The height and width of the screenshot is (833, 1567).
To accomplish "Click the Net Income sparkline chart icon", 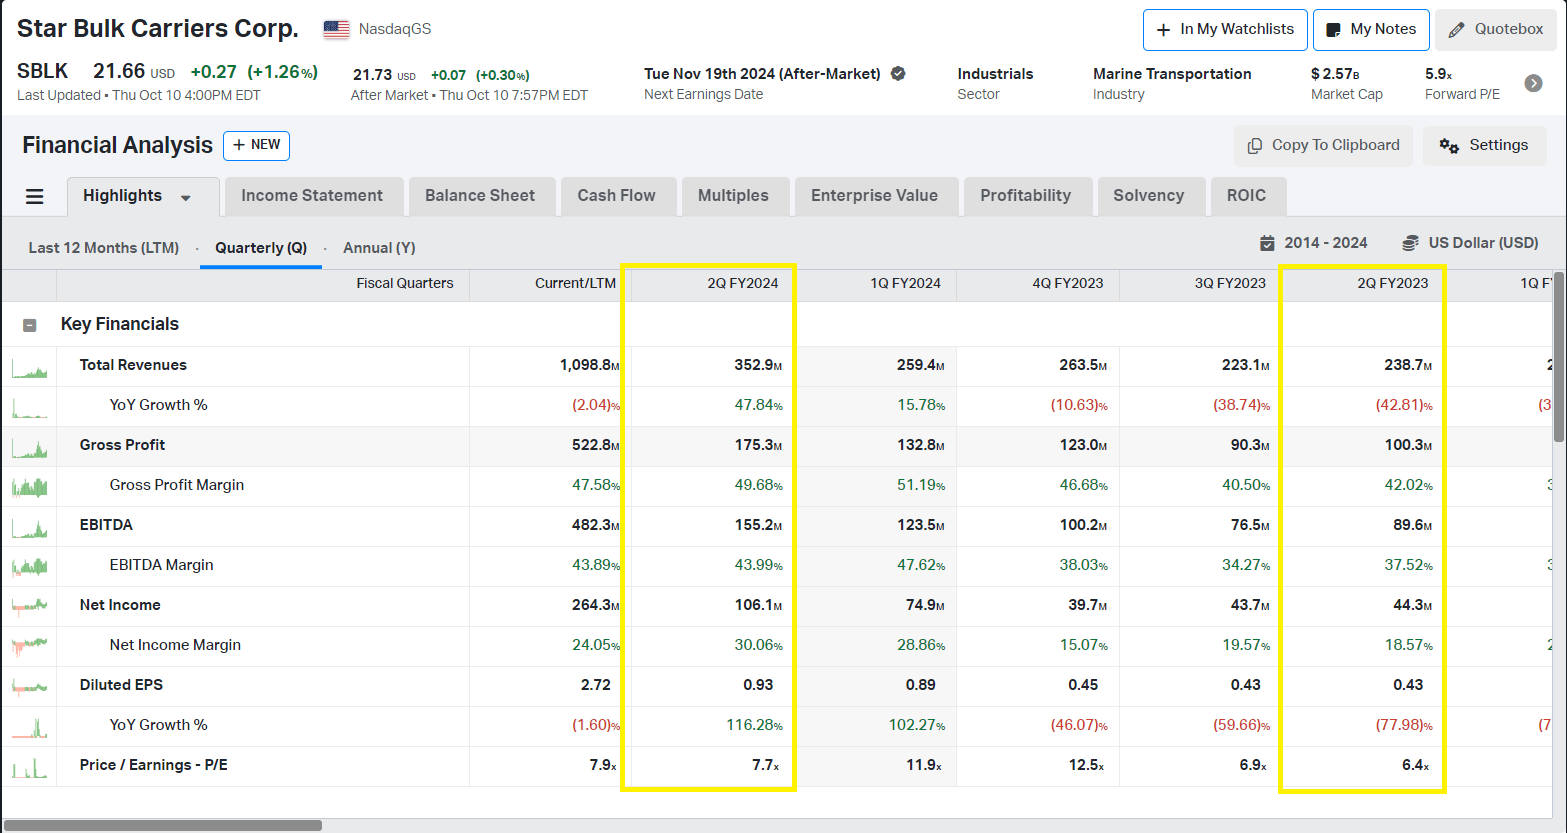I will click(29, 605).
